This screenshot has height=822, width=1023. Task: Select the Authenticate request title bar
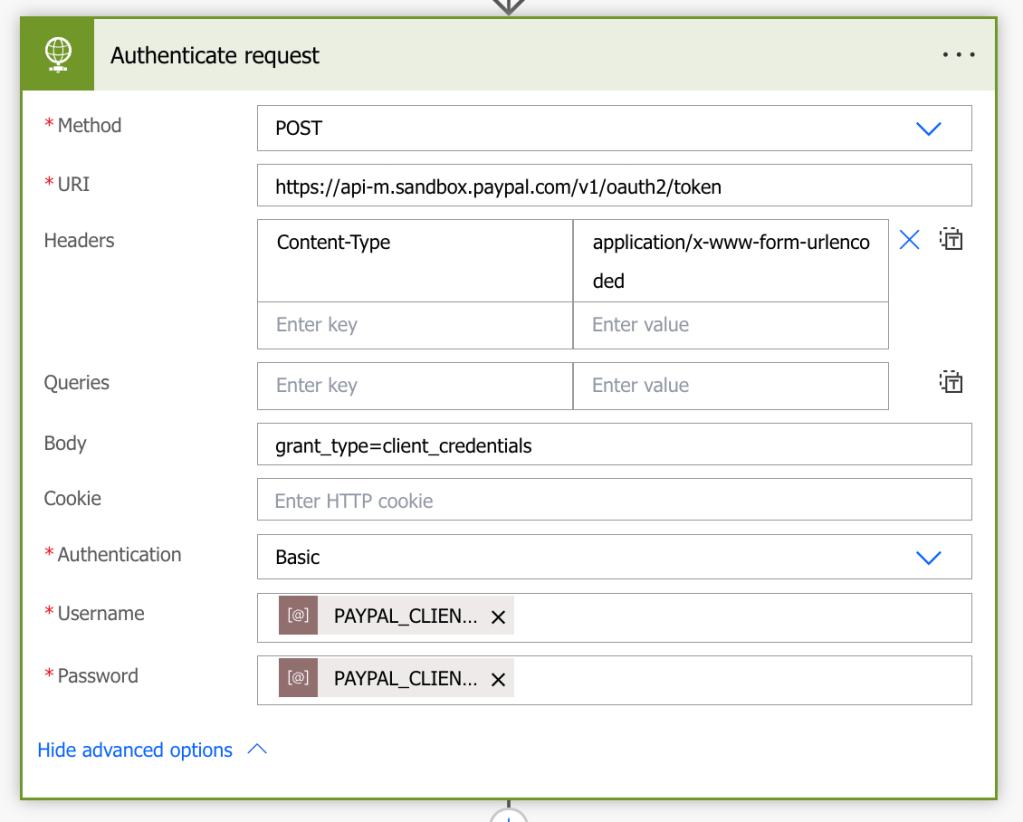pos(500,55)
